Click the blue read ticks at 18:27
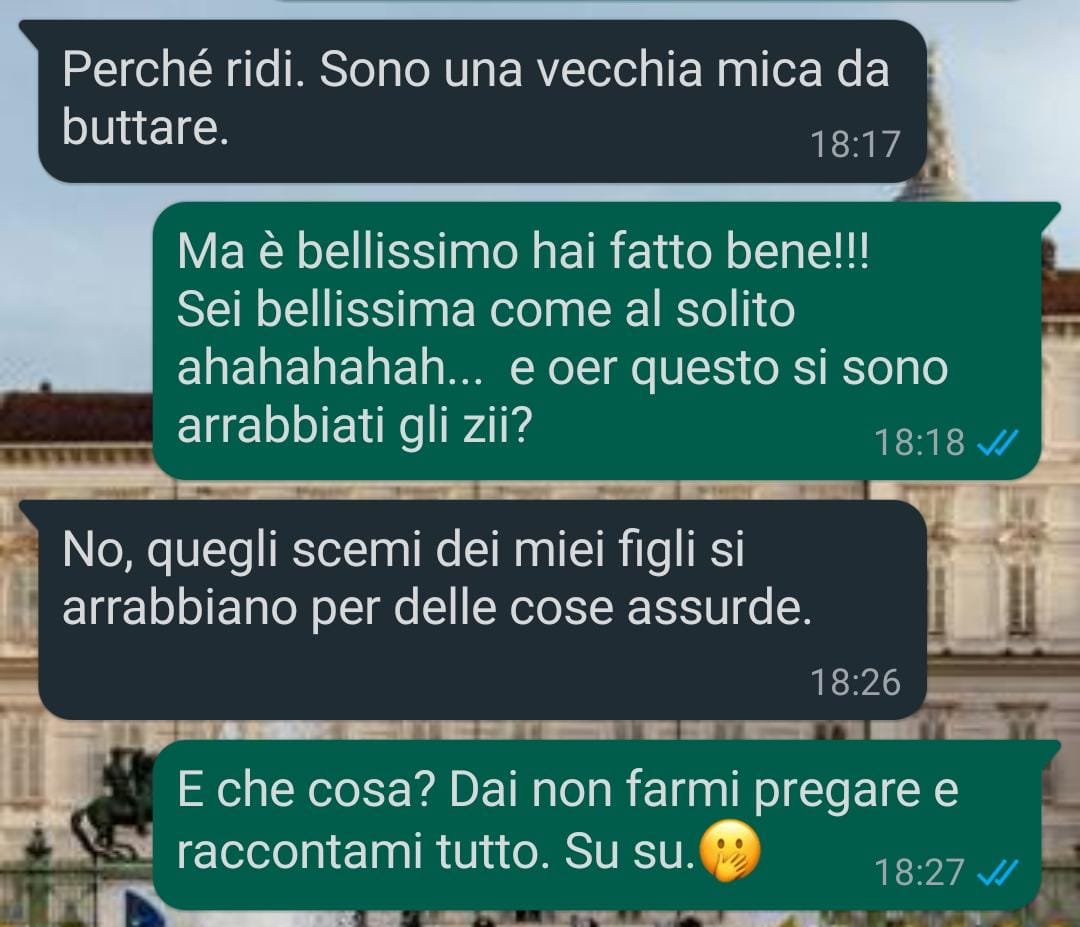The image size is (1080, 927). [998, 873]
